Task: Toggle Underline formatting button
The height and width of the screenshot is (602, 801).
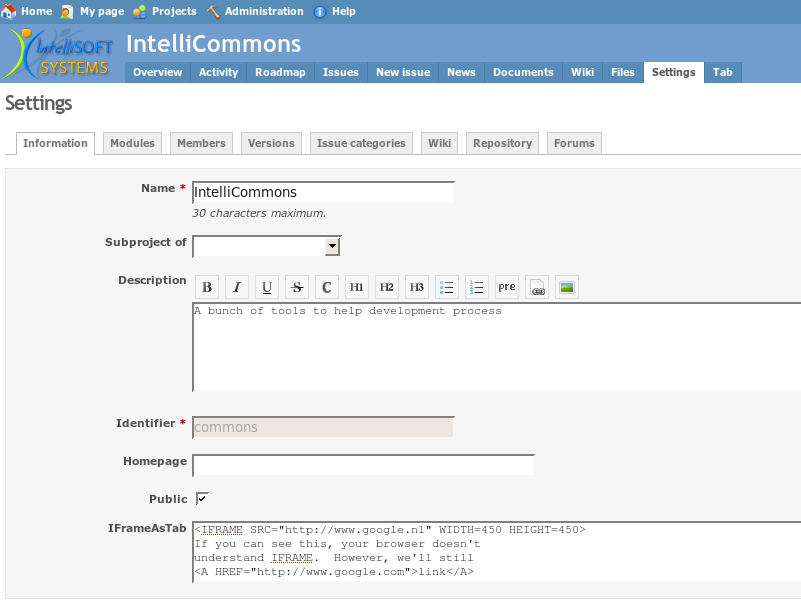Action: [x=267, y=287]
